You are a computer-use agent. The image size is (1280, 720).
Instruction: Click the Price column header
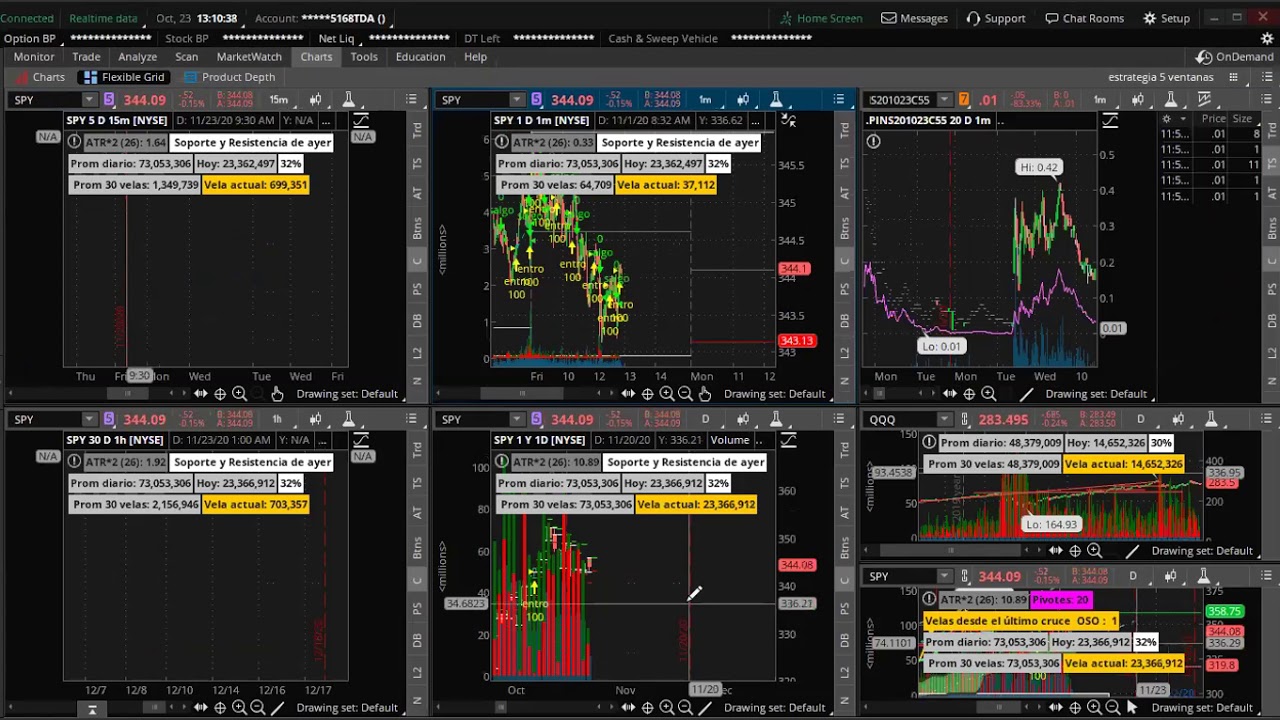click(x=1213, y=118)
